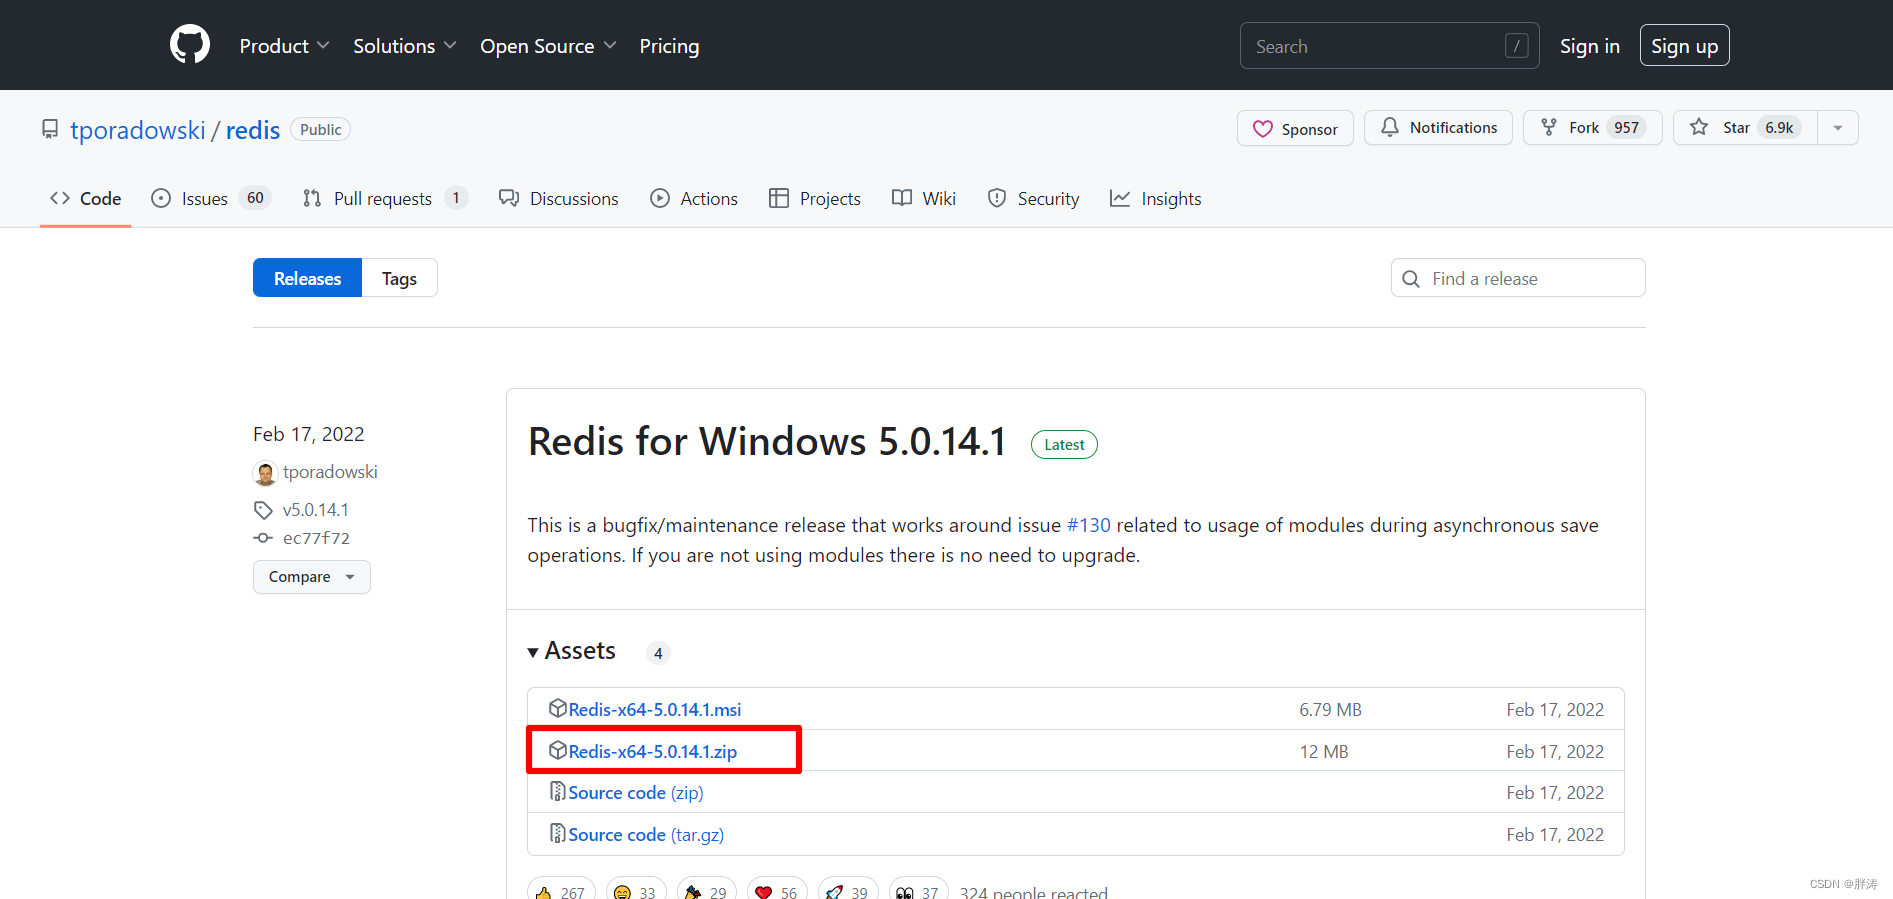Click file icon for Source code (tar.gz)
Viewport: 1893px width, 899px height.
coord(558,833)
